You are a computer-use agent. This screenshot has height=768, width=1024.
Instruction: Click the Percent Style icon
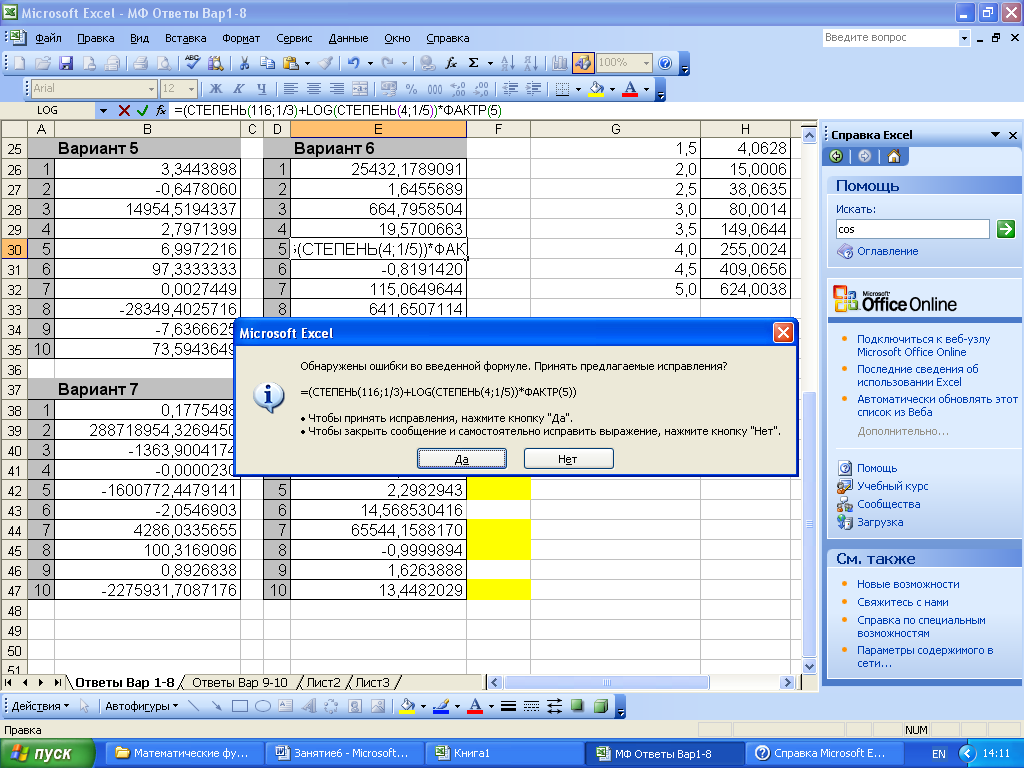pos(411,89)
